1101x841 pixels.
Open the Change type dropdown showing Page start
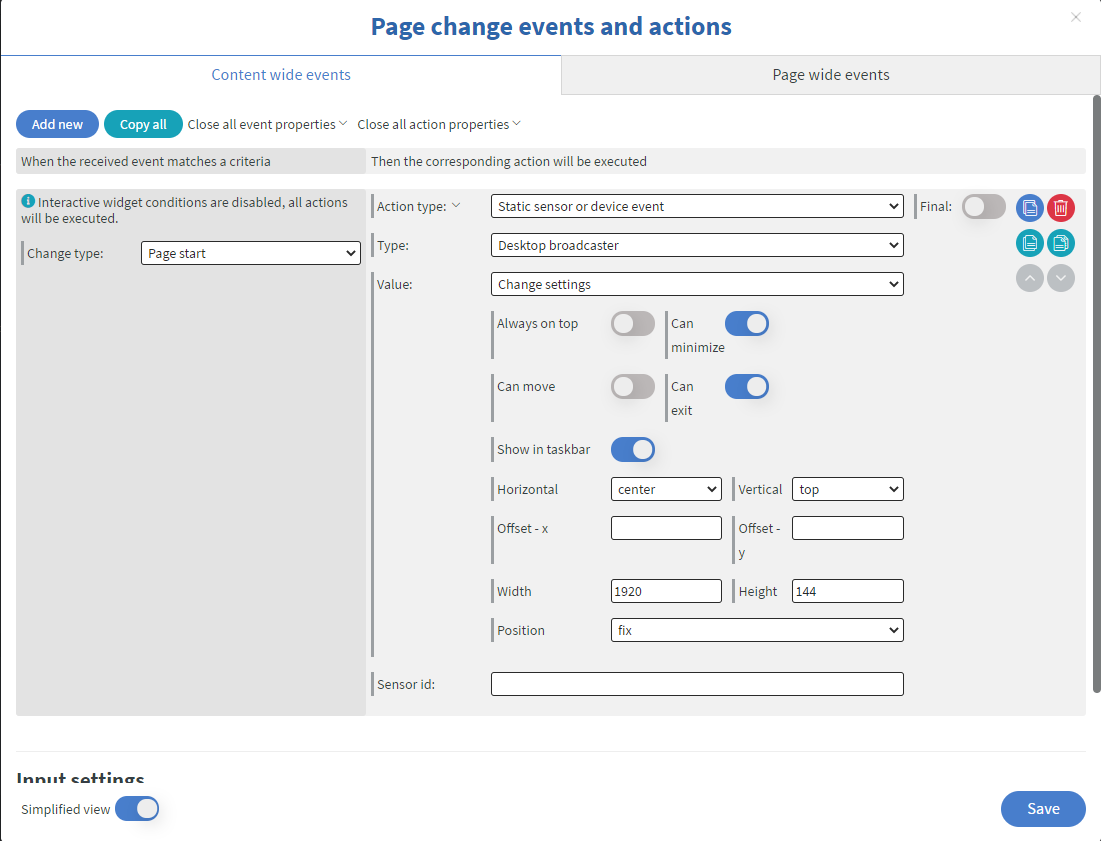251,253
